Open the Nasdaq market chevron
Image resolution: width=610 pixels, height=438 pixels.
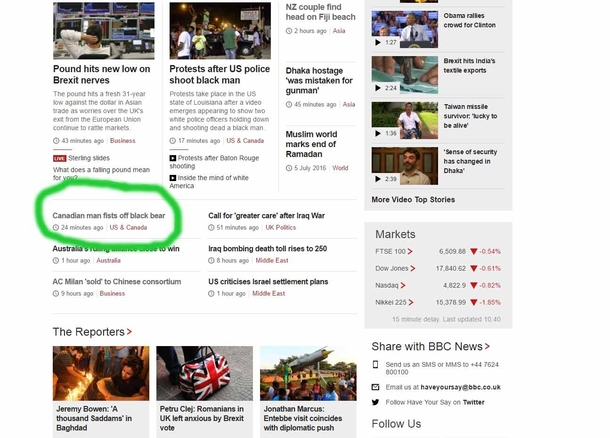[x=403, y=286]
